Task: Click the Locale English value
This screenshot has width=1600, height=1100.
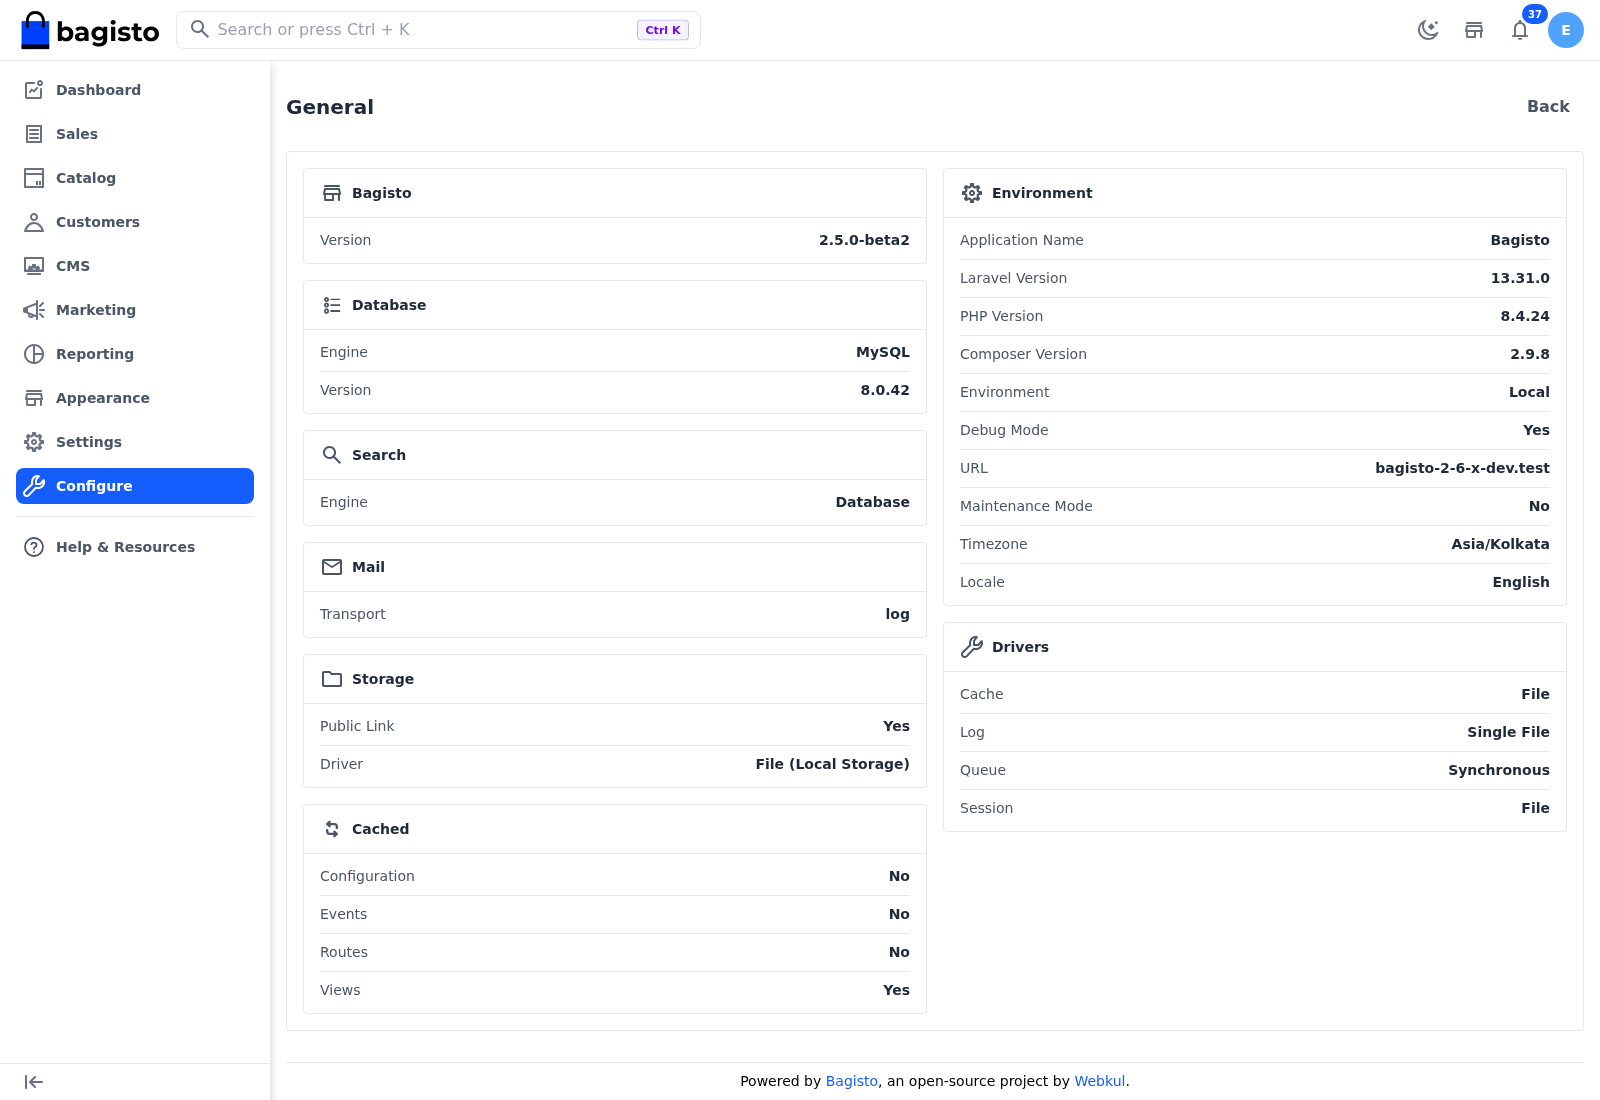Action: click(x=1521, y=582)
